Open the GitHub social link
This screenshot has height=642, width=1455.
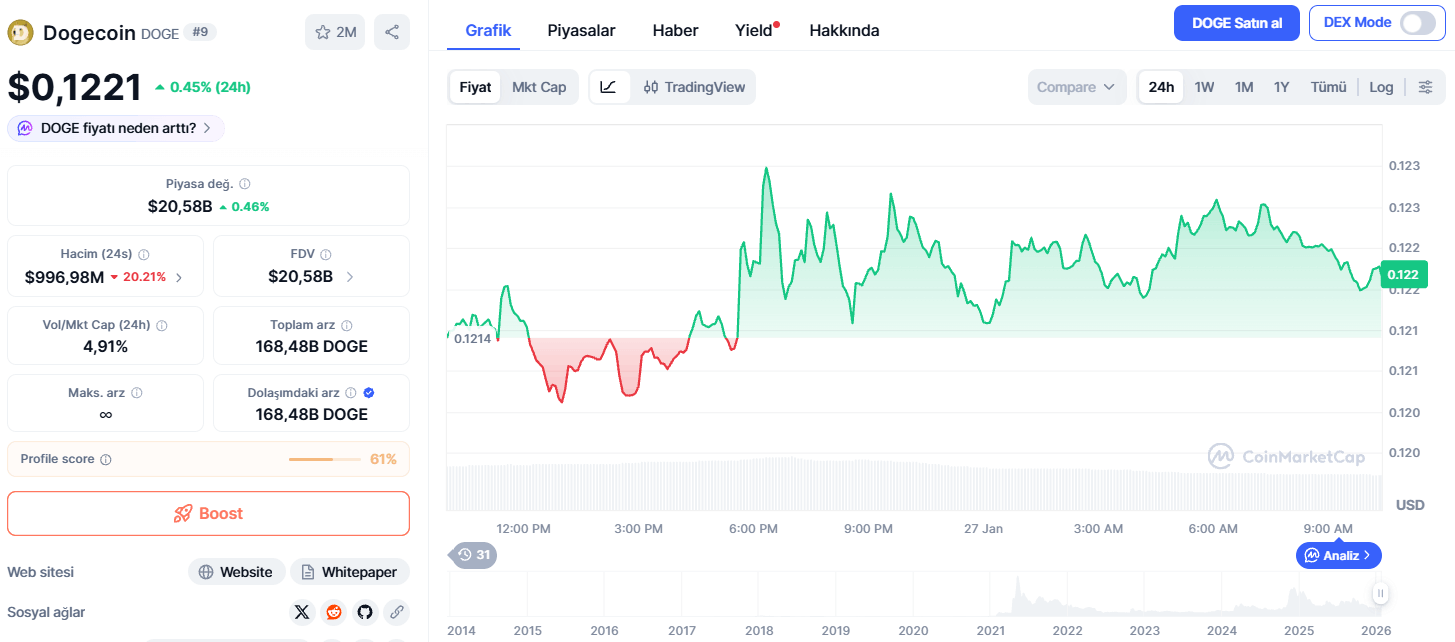pyautogui.click(x=365, y=612)
